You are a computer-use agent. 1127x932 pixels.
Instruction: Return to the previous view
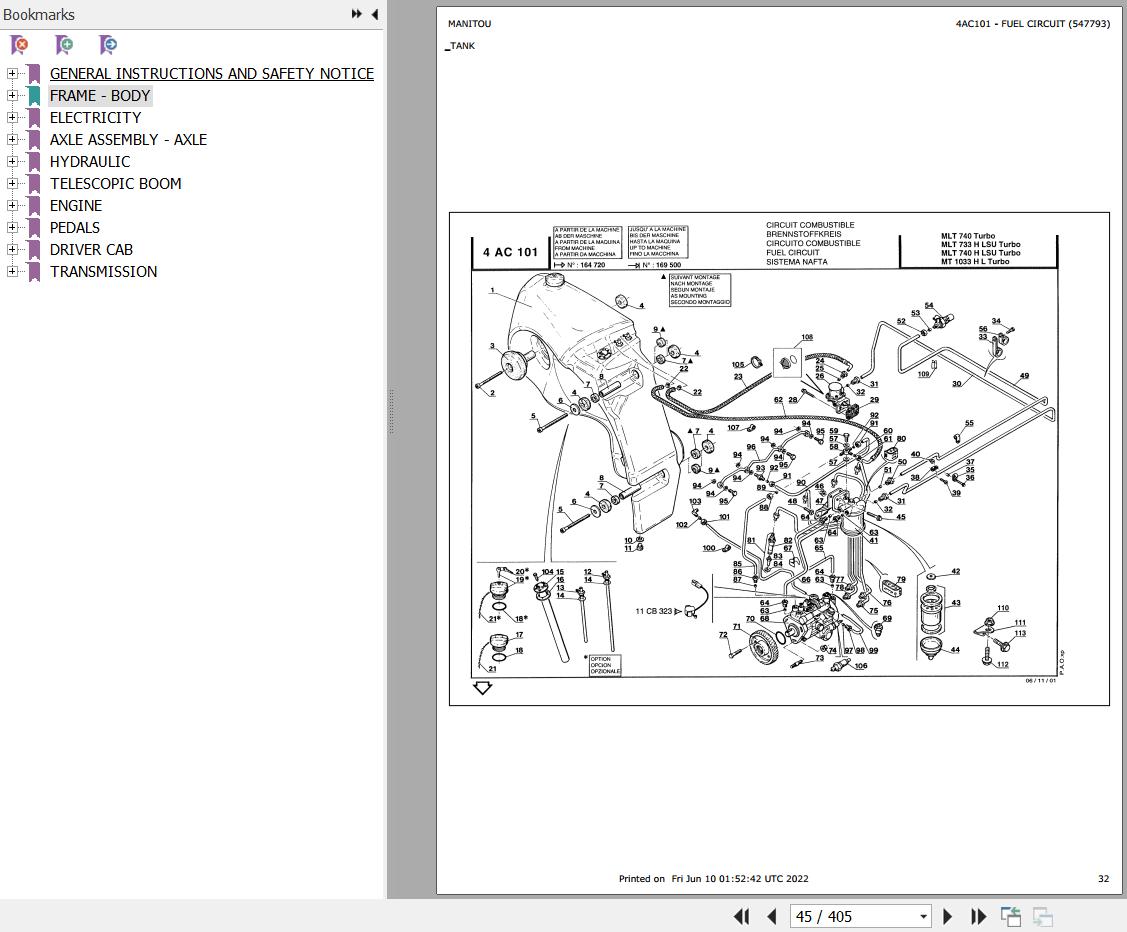coord(1010,916)
